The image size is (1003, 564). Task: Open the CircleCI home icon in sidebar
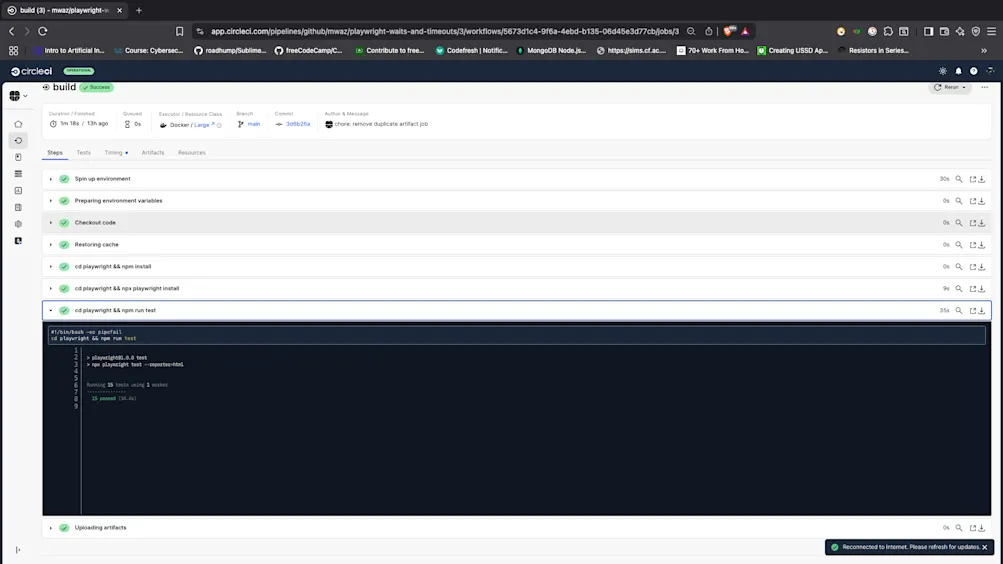click(x=18, y=124)
